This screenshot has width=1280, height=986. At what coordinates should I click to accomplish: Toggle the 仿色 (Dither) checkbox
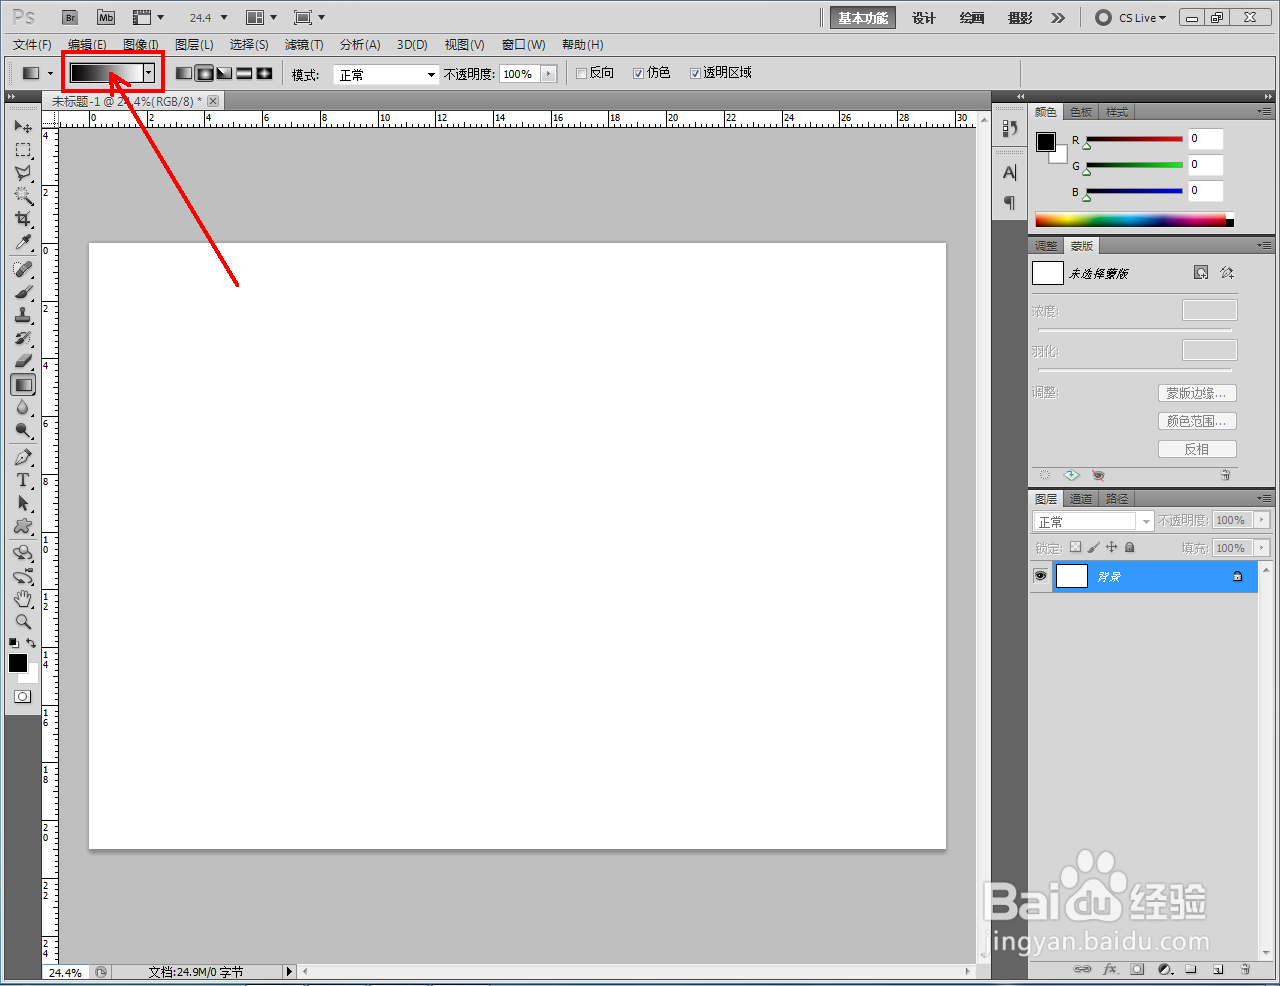point(638,73)
